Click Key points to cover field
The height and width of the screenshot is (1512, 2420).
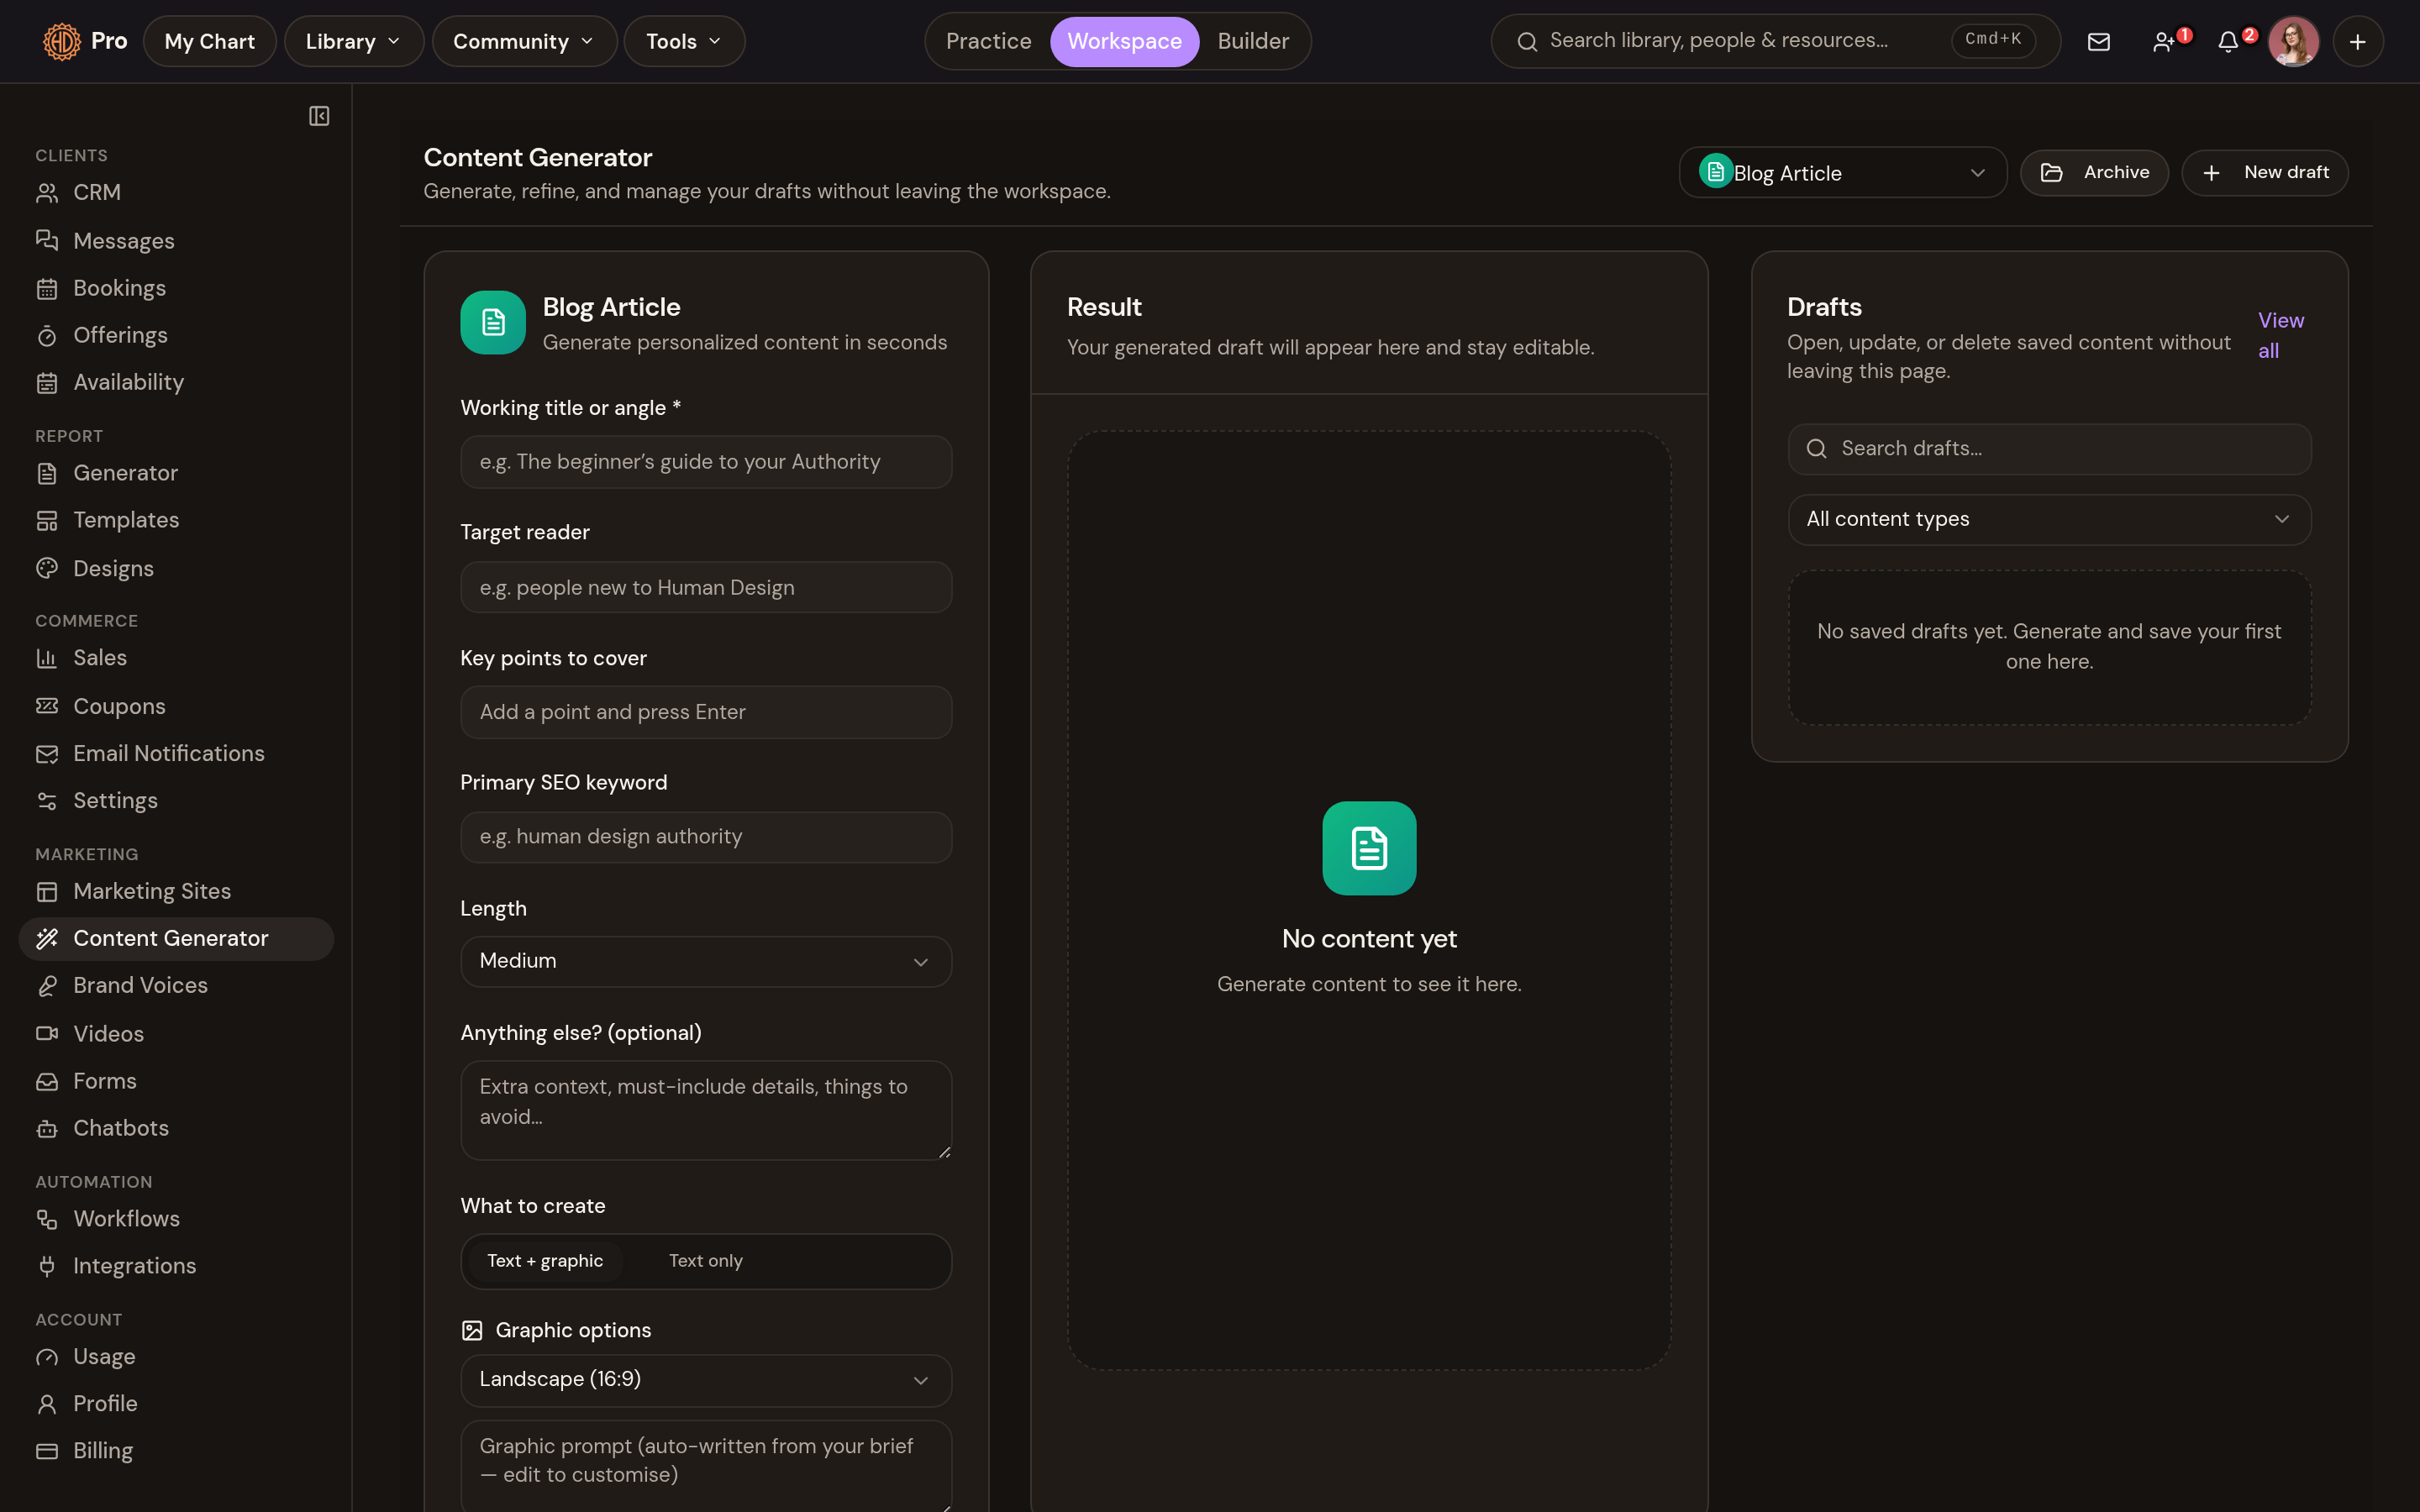706,712
